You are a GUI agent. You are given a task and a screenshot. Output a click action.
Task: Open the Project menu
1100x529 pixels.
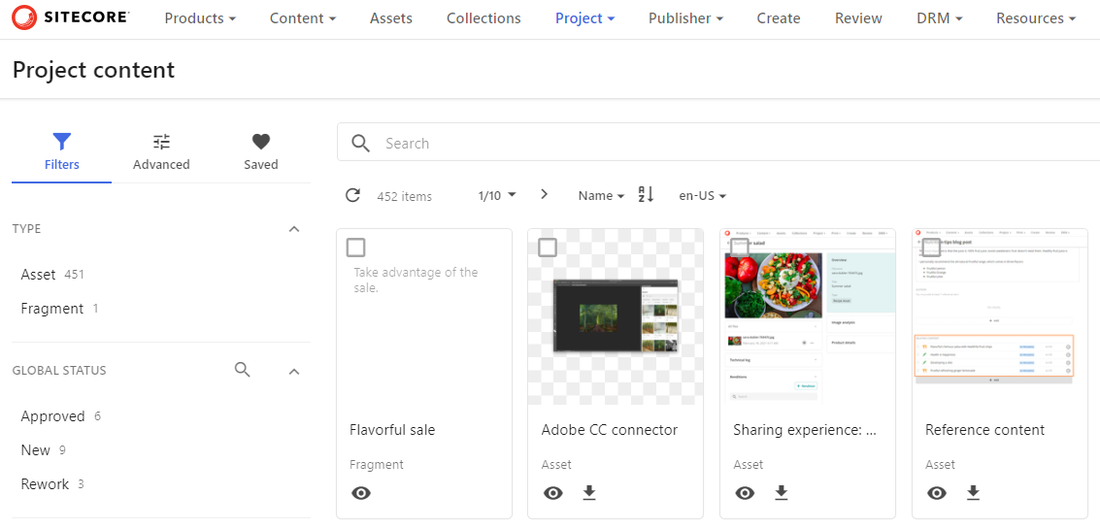click(x=585, y=18)
